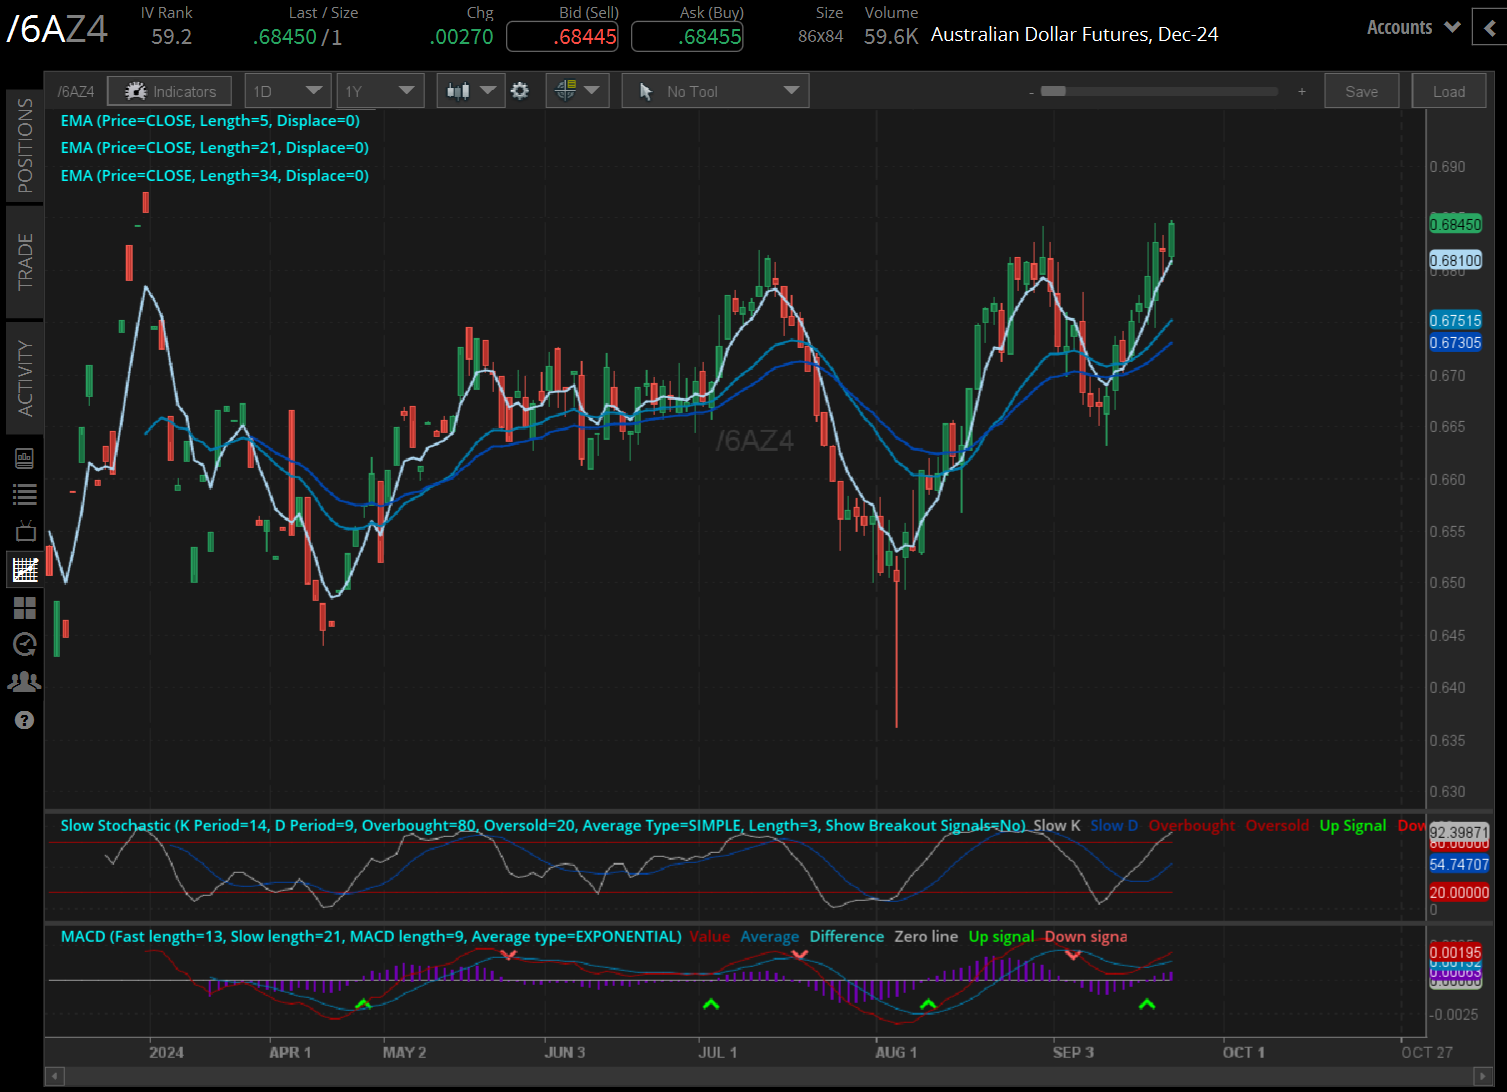
Task: Click the Indicators button
Action: coord(169,90)
